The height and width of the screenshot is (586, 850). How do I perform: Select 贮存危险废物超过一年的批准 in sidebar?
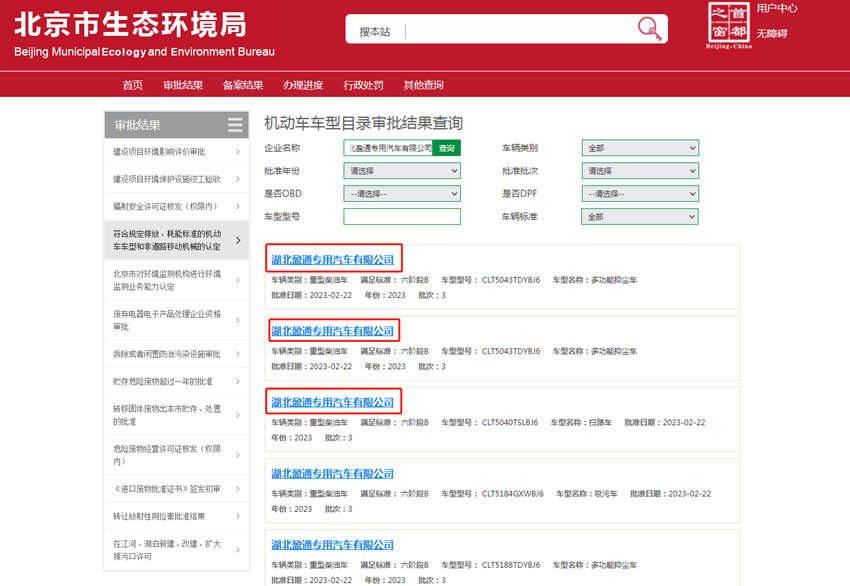click(x=163, y=381)
